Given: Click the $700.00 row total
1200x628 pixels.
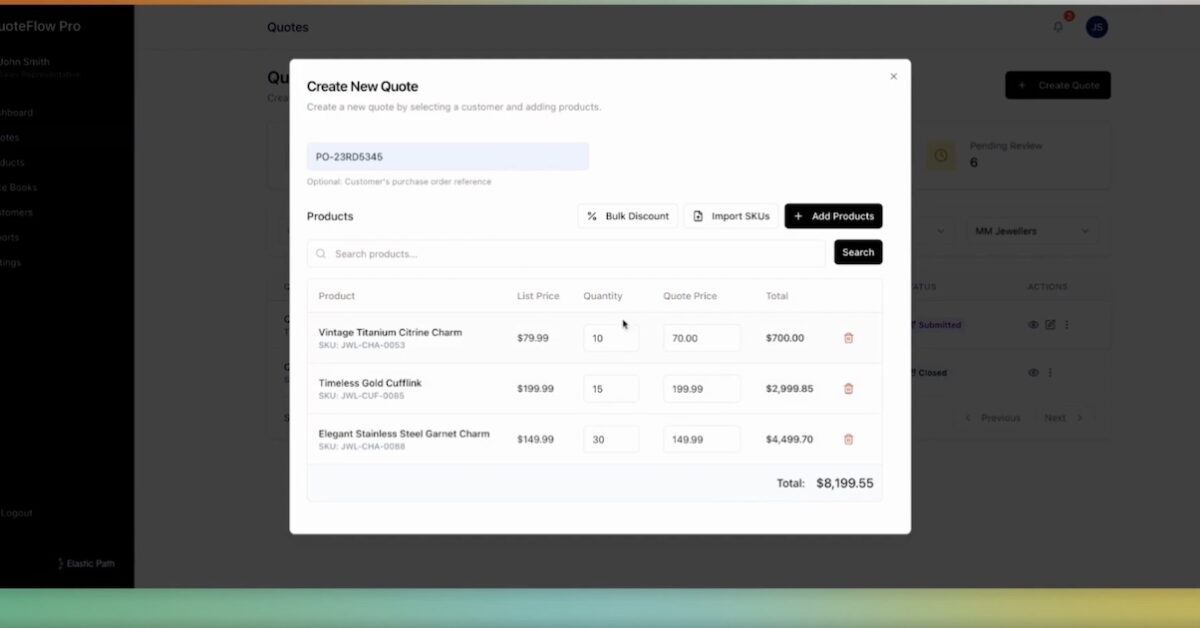Looking at the screenshot, I should tap(785, 338).
